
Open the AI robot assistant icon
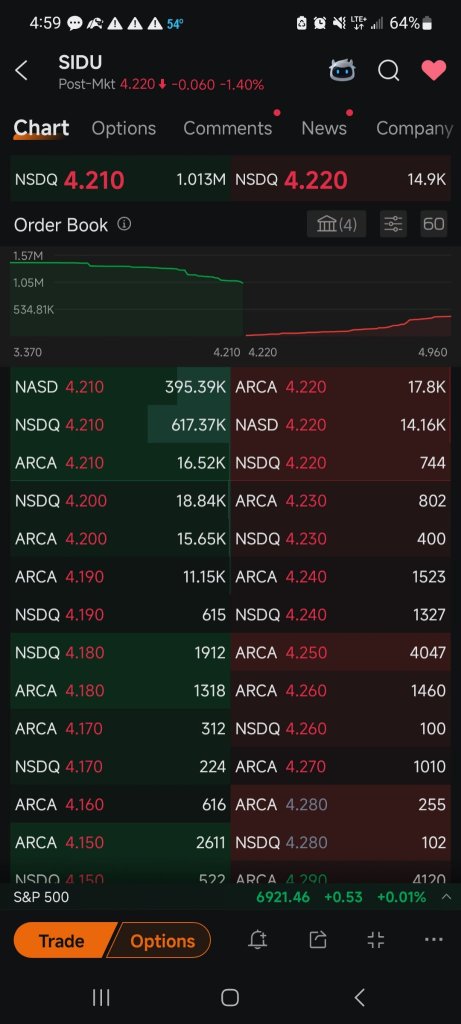(x=342, y=70)
